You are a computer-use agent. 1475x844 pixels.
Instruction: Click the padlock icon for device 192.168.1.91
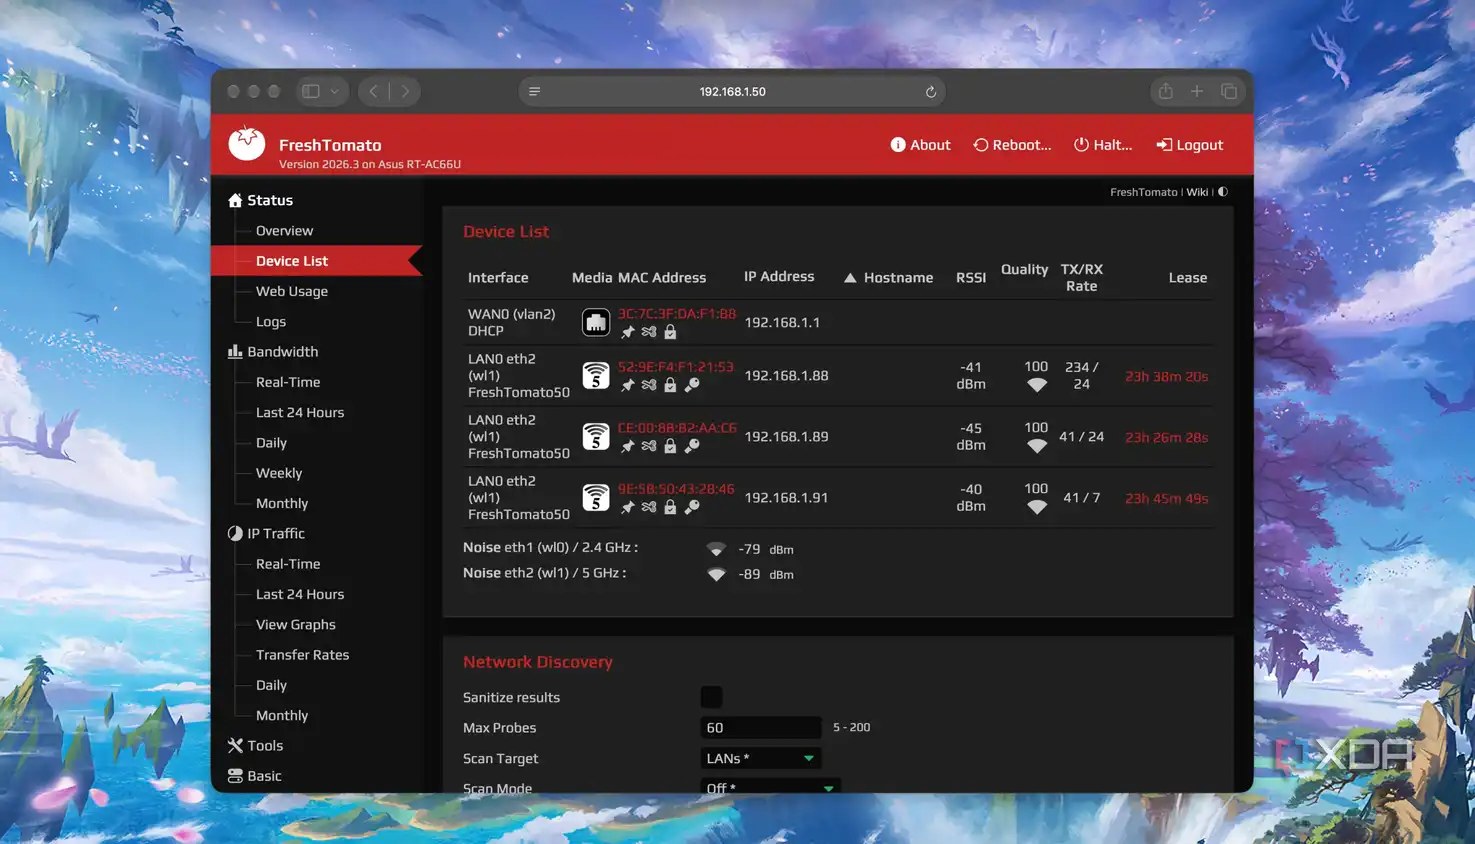(x=670, y=507)
